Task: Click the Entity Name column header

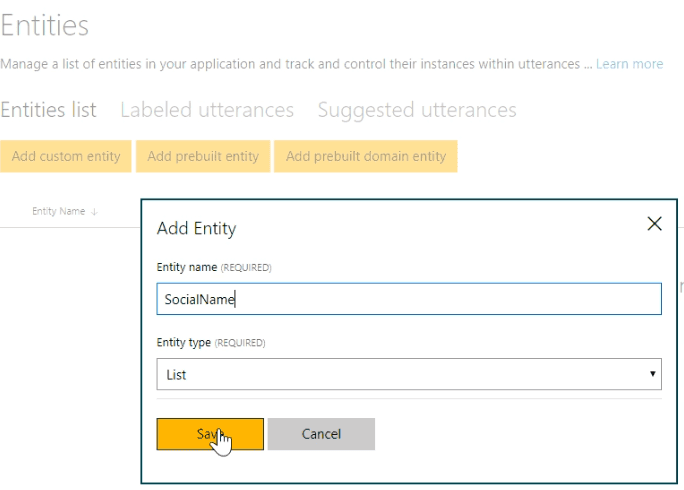Action: pos(58,212)
